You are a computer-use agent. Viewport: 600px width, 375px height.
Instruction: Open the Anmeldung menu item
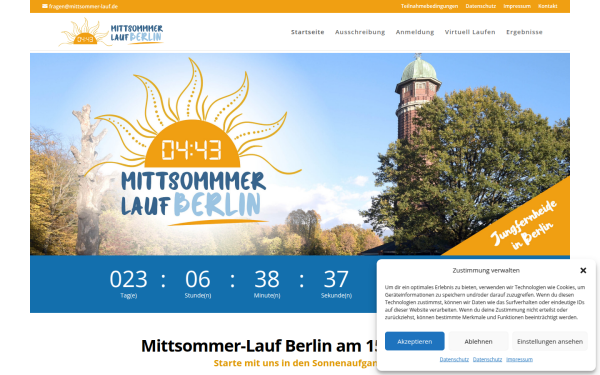(x=415, y=32)
